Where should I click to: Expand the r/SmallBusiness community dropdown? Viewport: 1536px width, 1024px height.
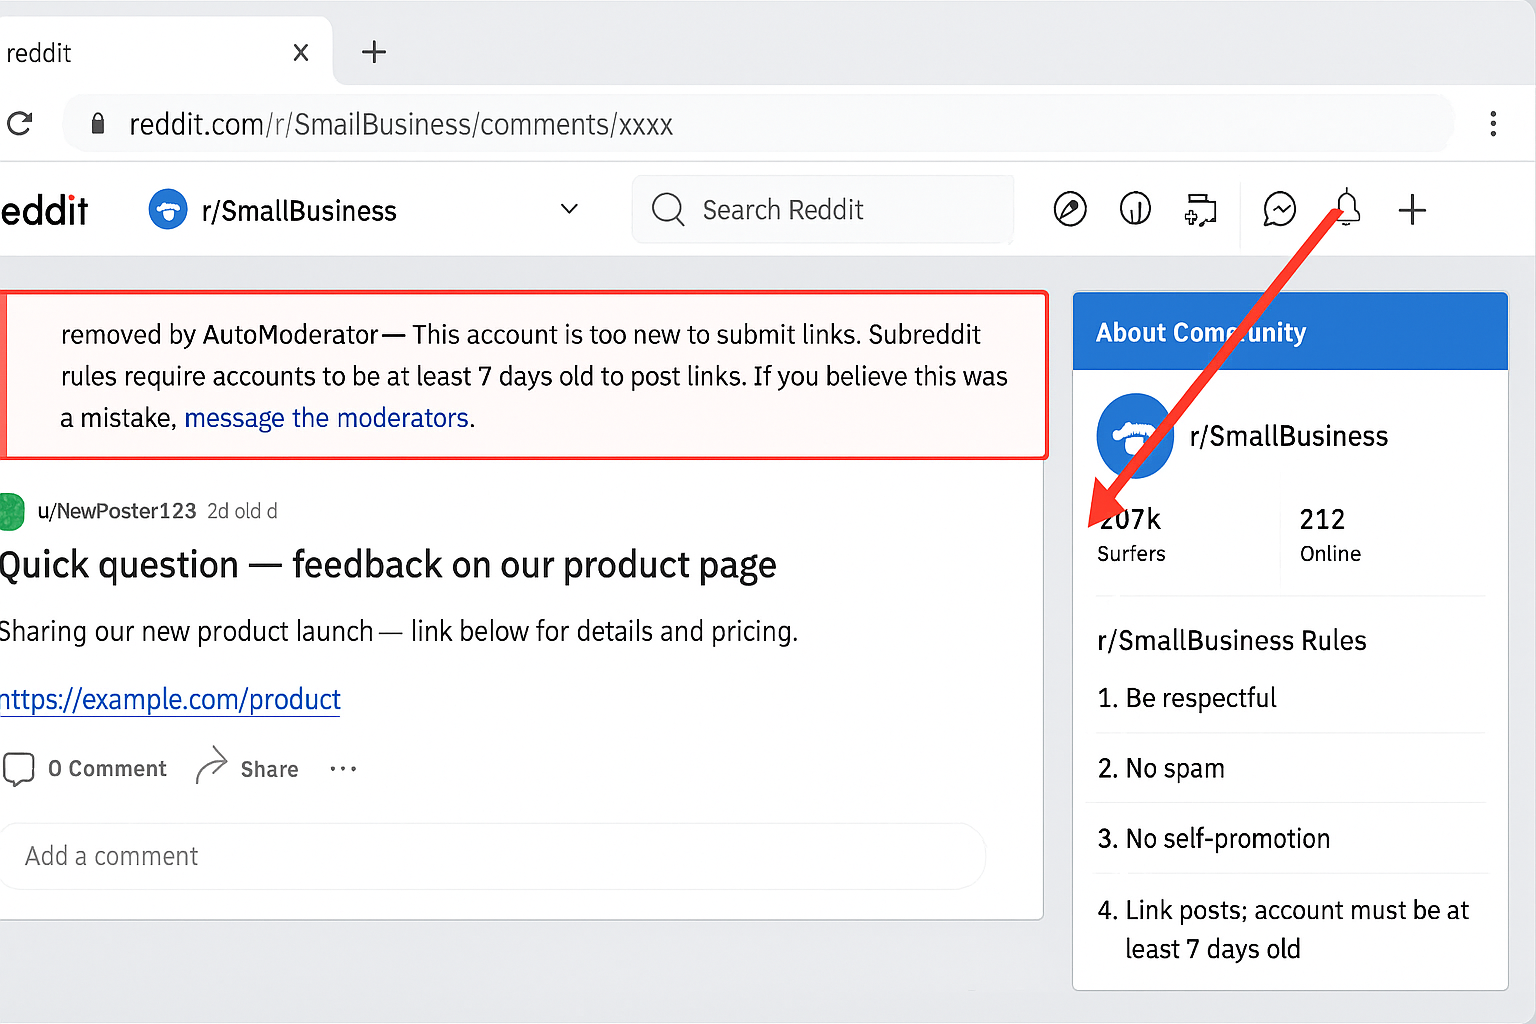click(569, 209)
